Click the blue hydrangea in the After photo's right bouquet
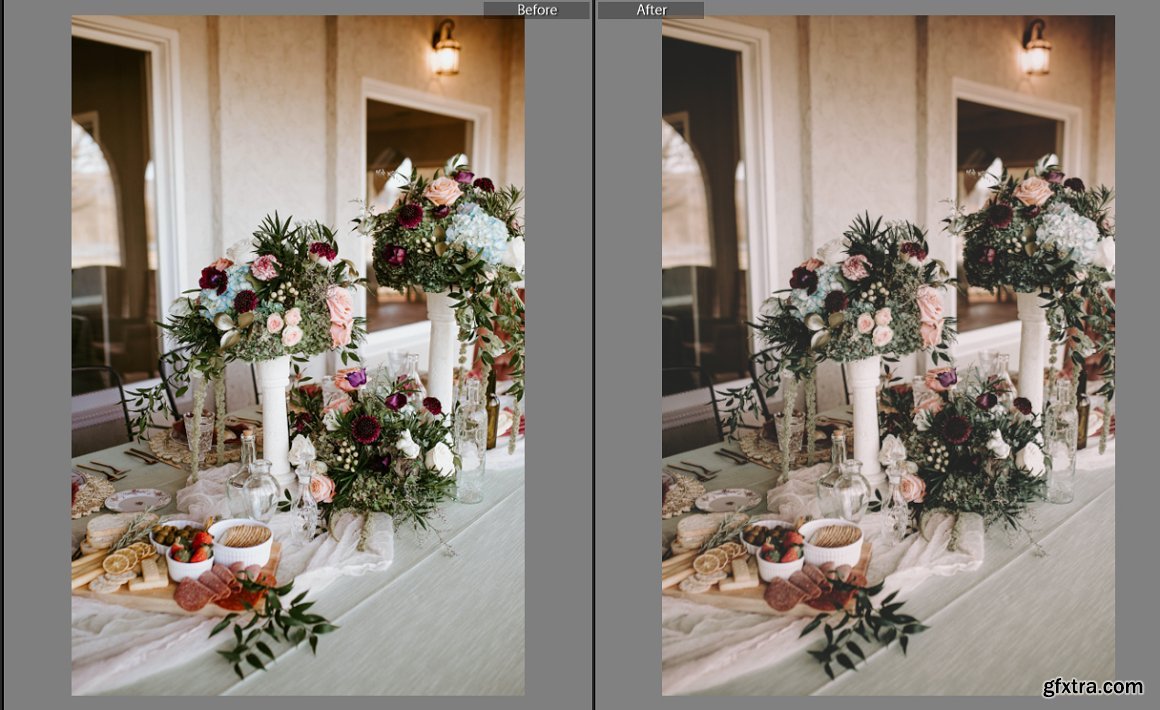This screenshot has width=1160, height=710. tap(1067, 231)
